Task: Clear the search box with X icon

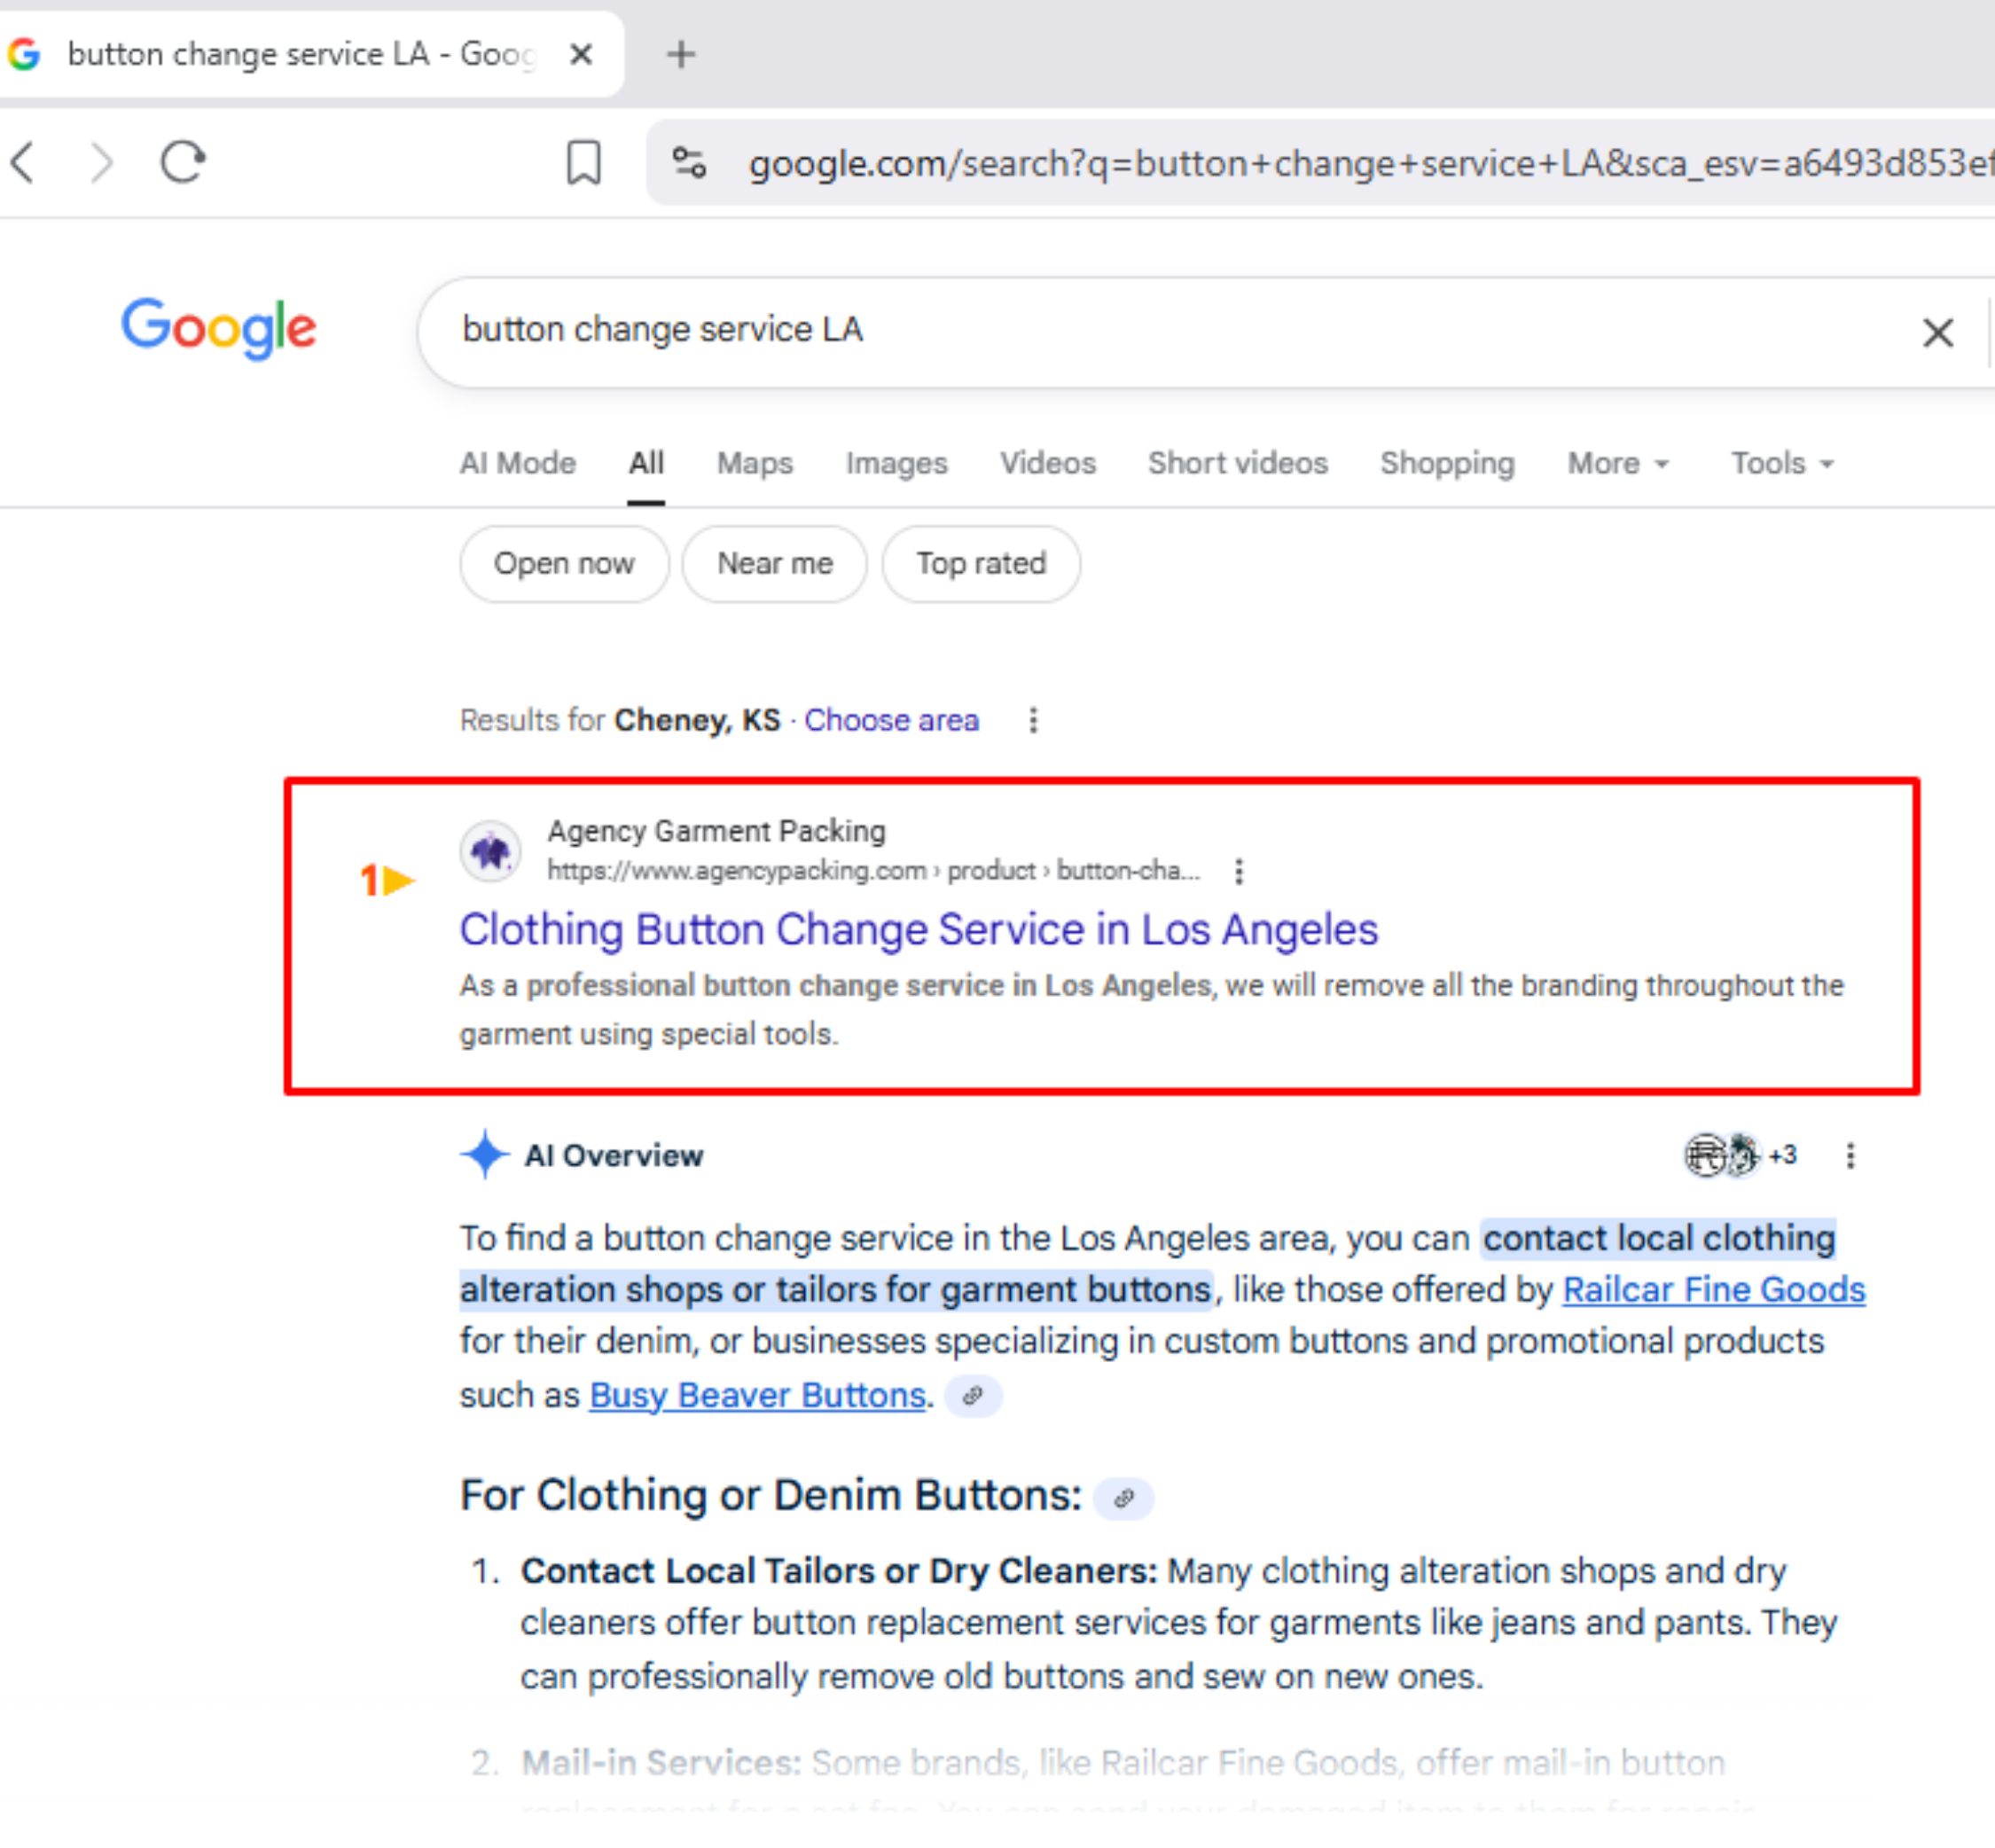Action: pyautogui.click(x=1937, y=332)
